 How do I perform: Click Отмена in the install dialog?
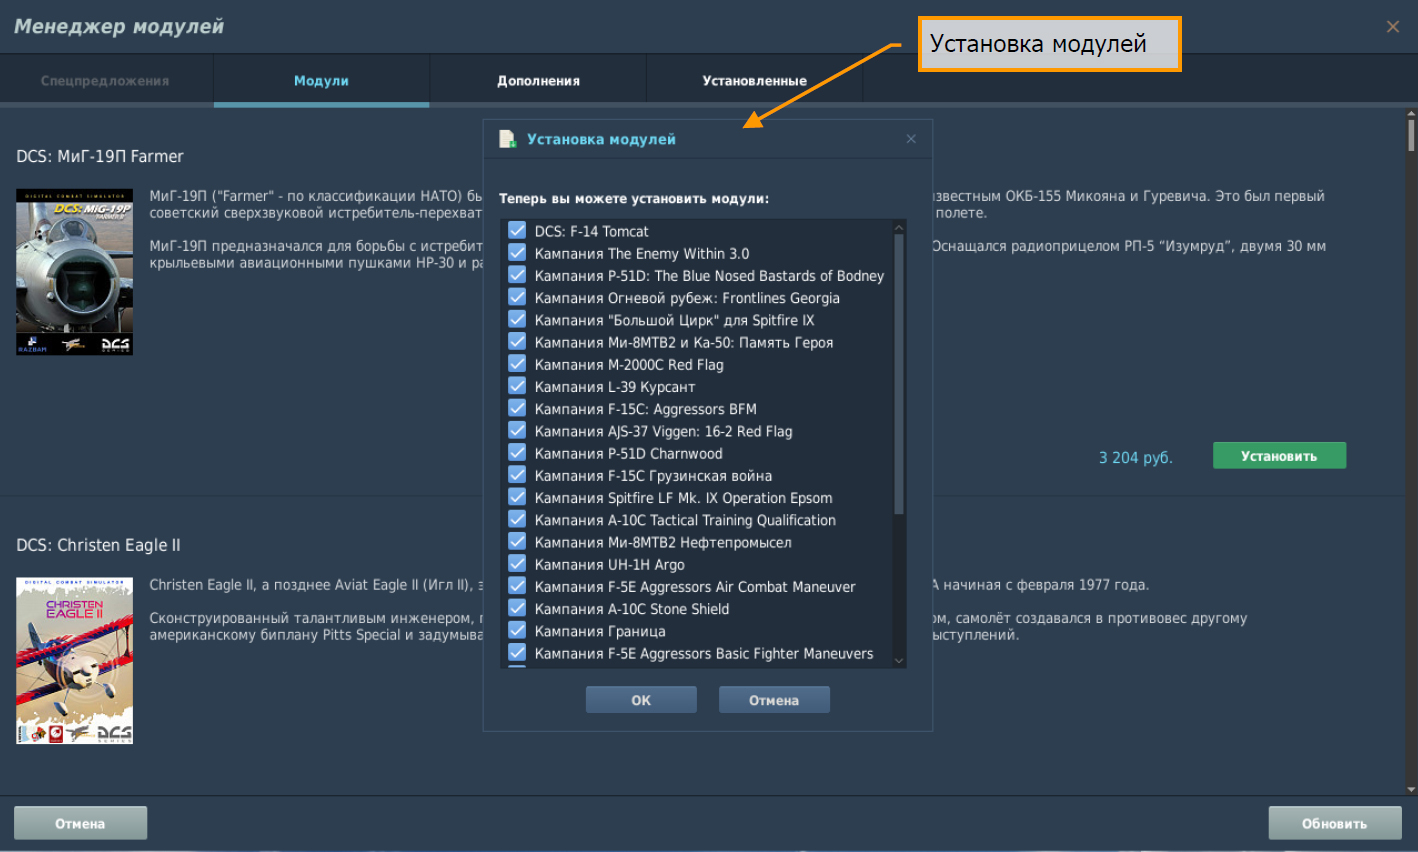tap(774, 700)
